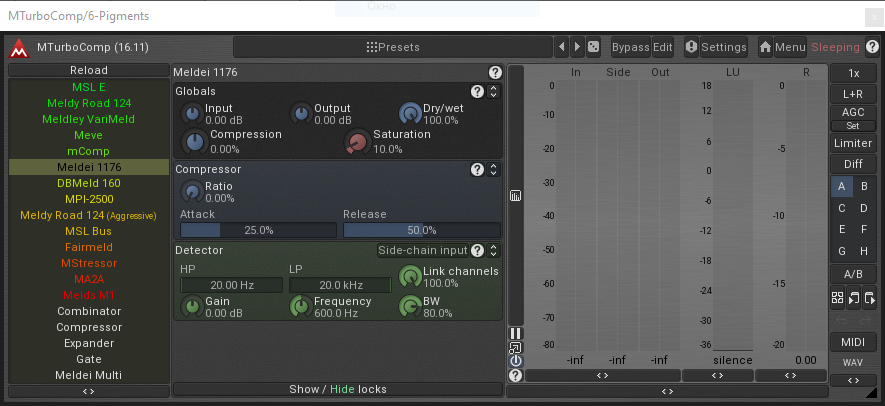Toggle the Bypass button
The width and height of the screenshot is (885, 406).
tap(630, 47)
